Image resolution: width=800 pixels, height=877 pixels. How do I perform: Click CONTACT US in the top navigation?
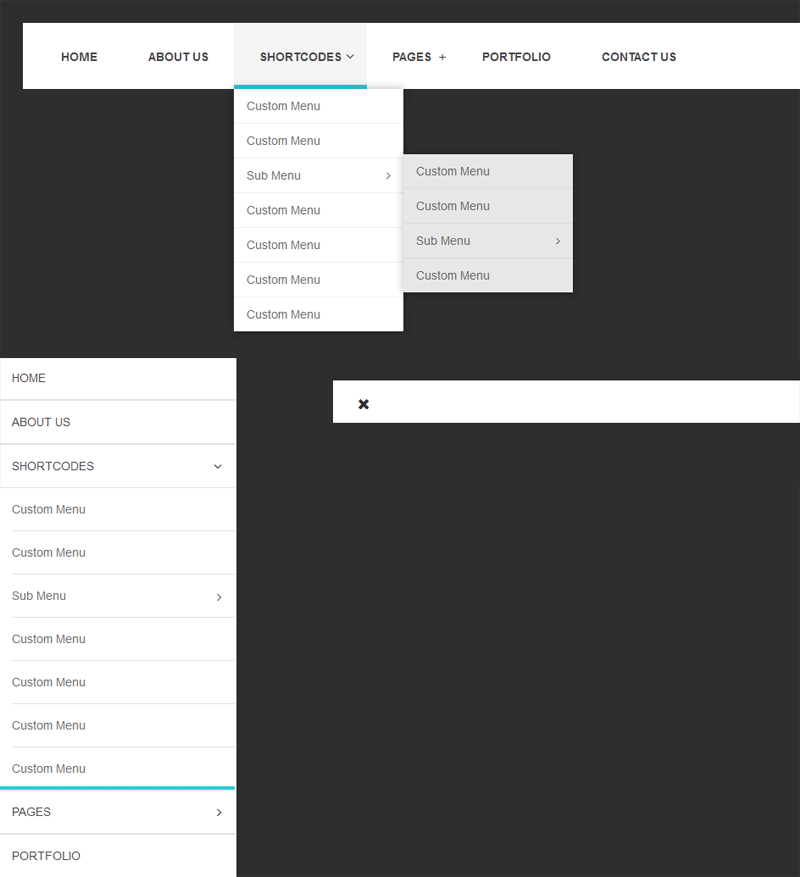click(x=638, y=57)
